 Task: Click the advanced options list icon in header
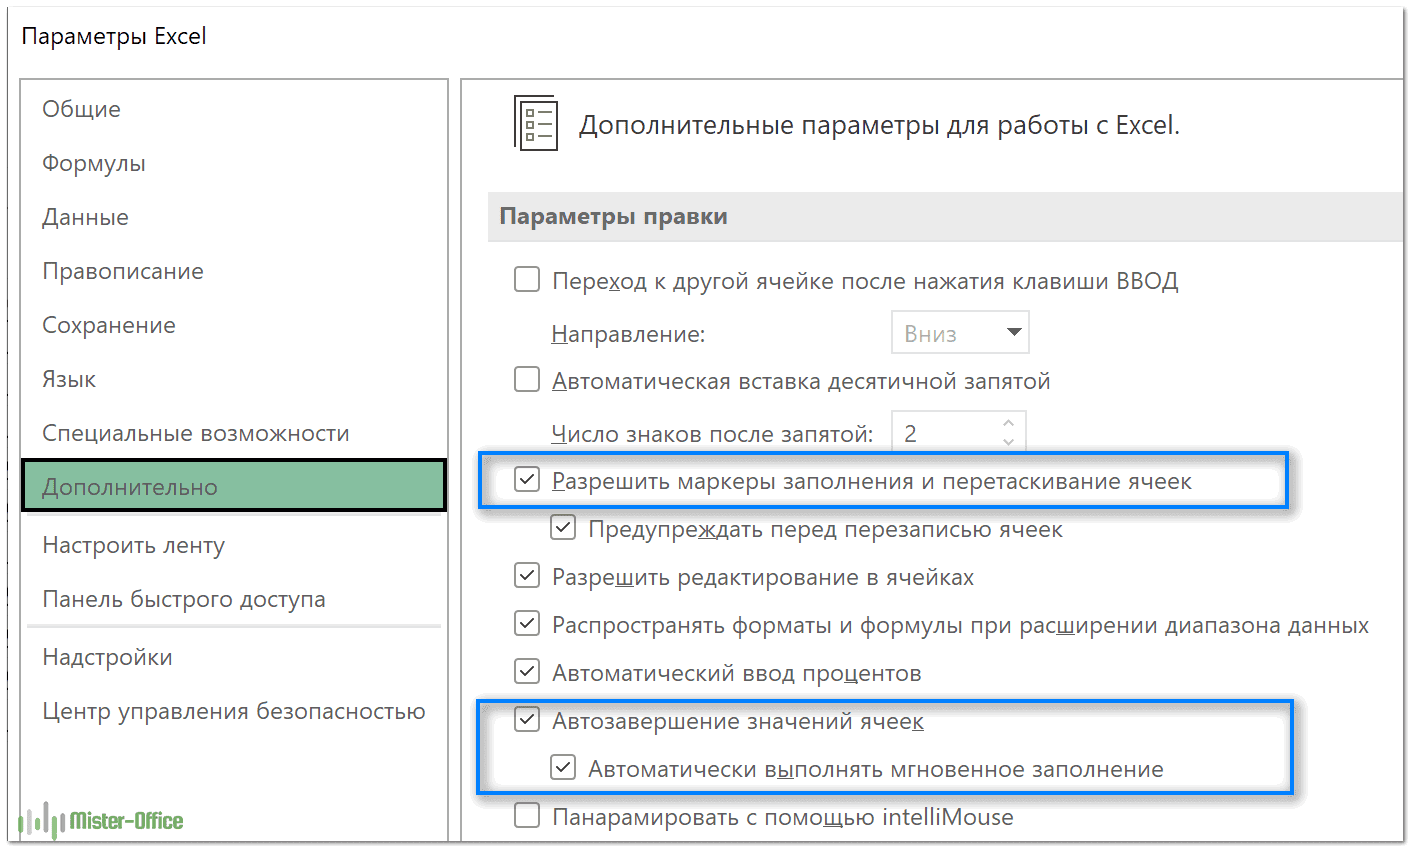point(535,124)
